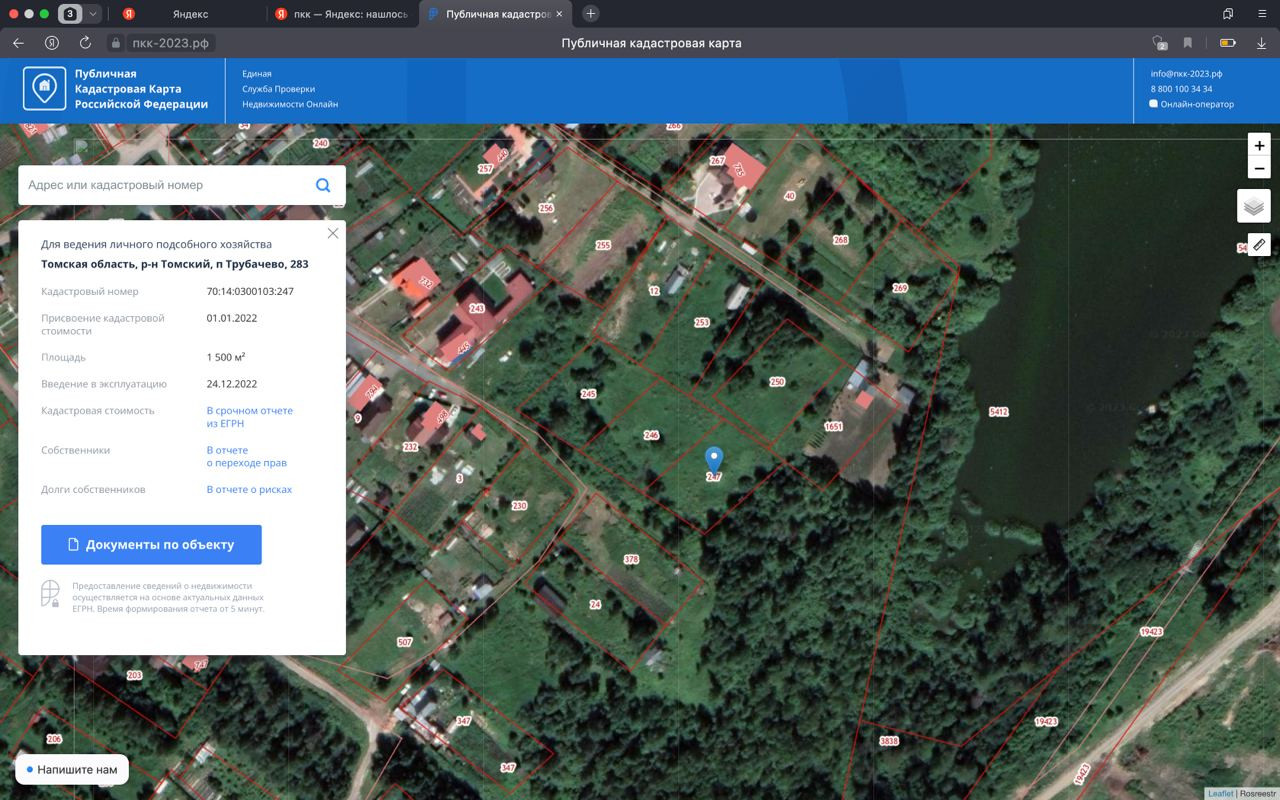The image size is (1280, 800).
Task: Select parcel 253 on the map
Action: (701, 323)
